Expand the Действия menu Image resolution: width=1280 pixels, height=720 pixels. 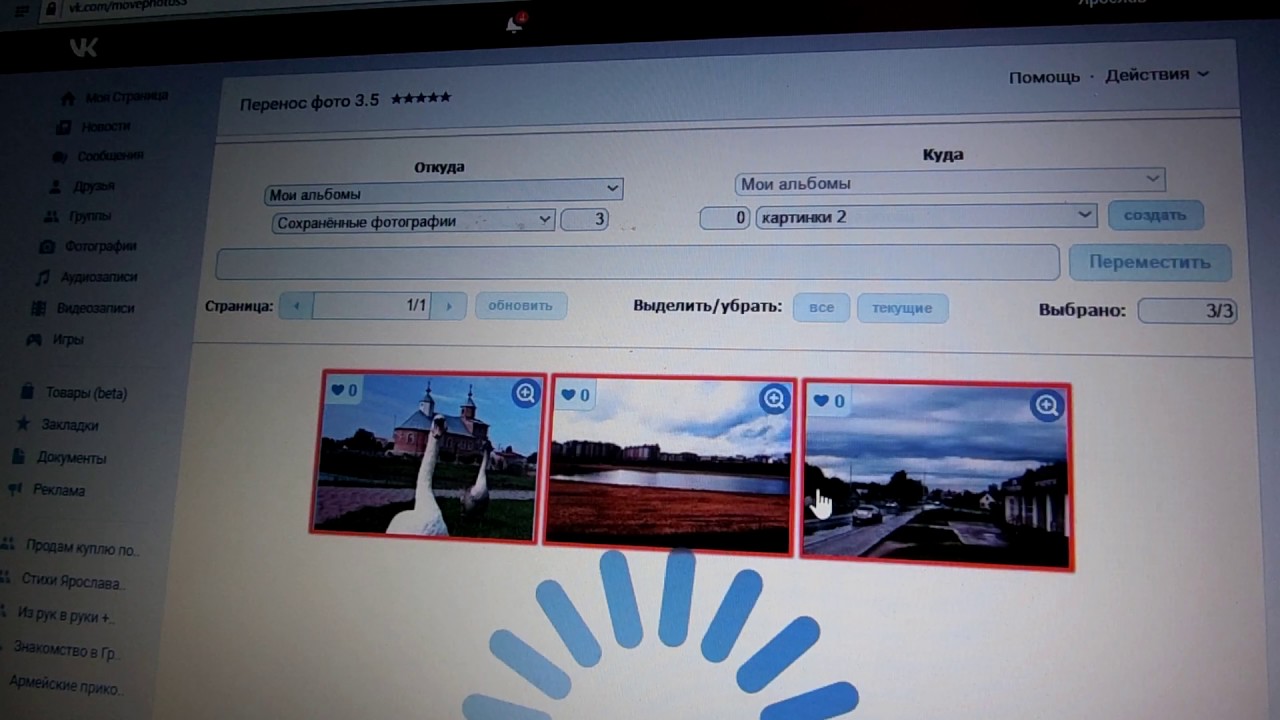pyautogui.click(x=1157, y=75)
